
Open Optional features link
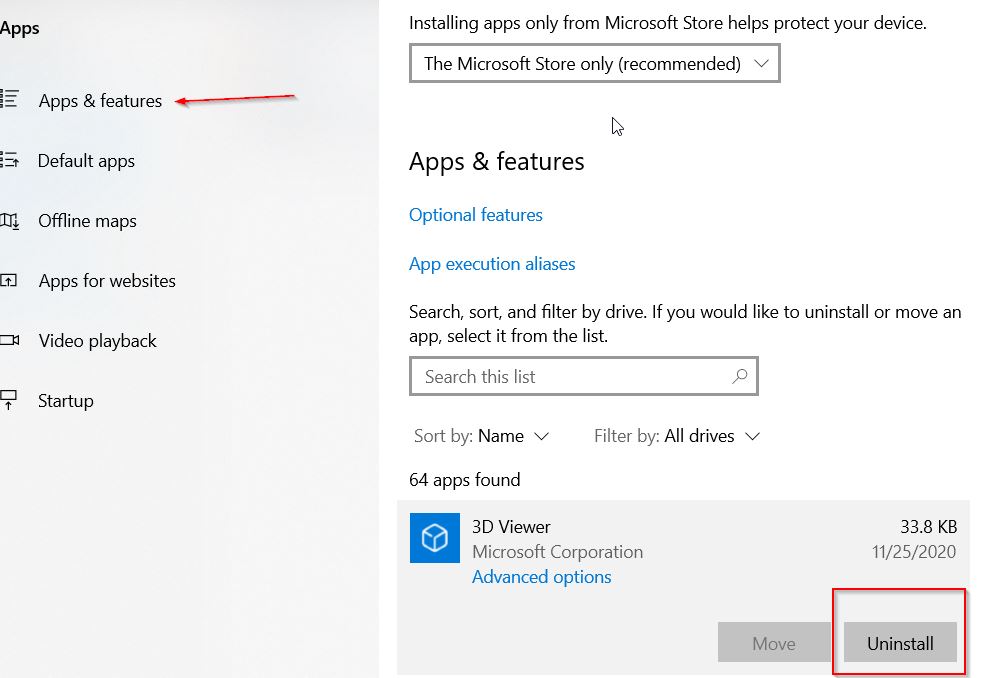click(x=475, y=215)
